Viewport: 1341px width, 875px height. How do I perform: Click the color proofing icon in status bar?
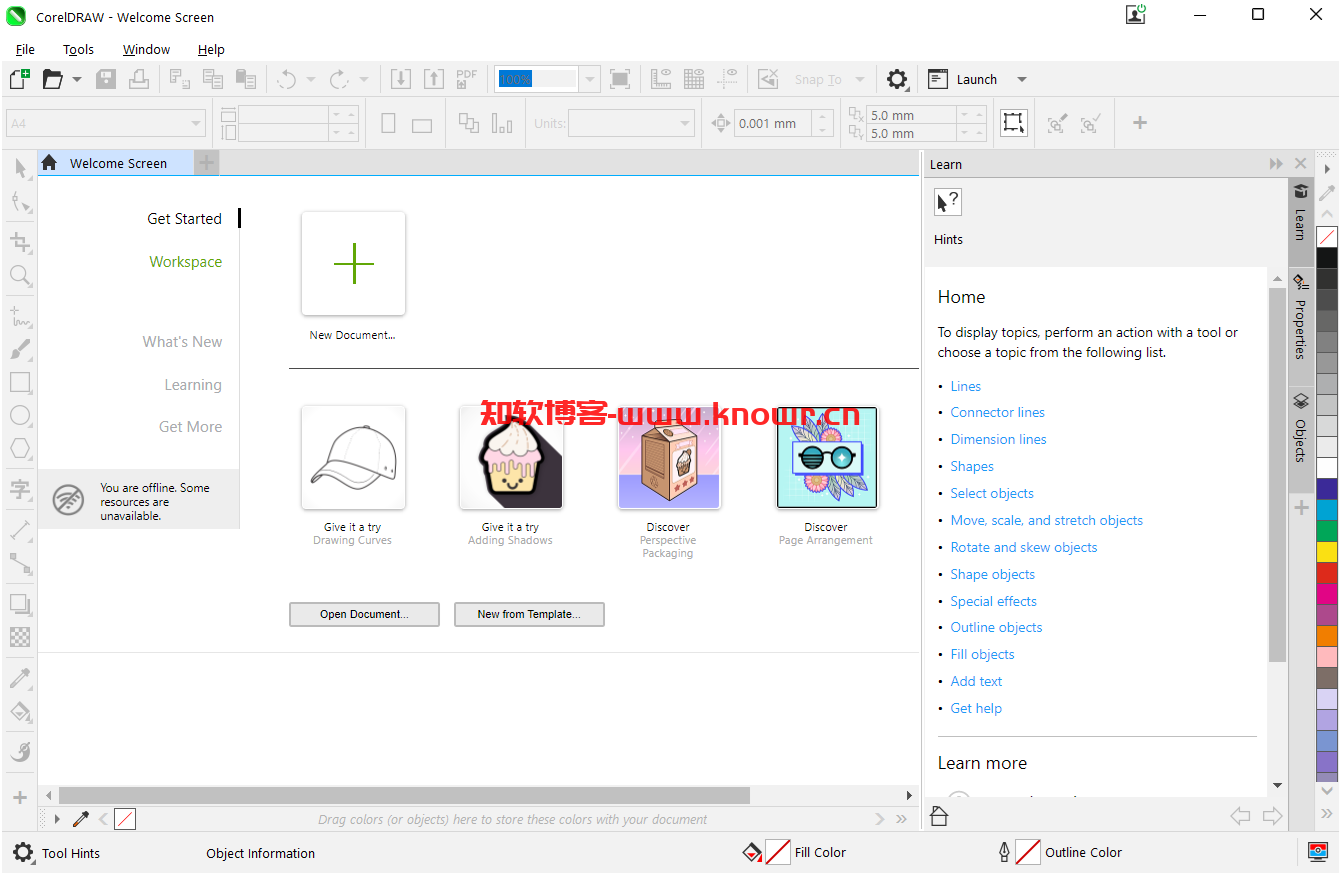[1318, 852]
